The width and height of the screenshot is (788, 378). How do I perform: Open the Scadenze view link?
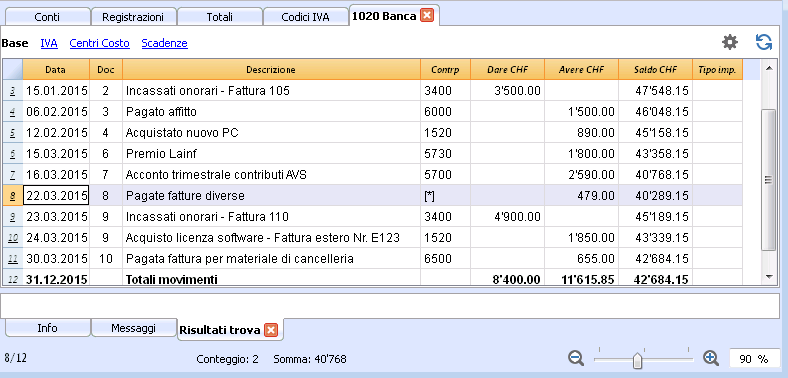[x=164, y=43]
